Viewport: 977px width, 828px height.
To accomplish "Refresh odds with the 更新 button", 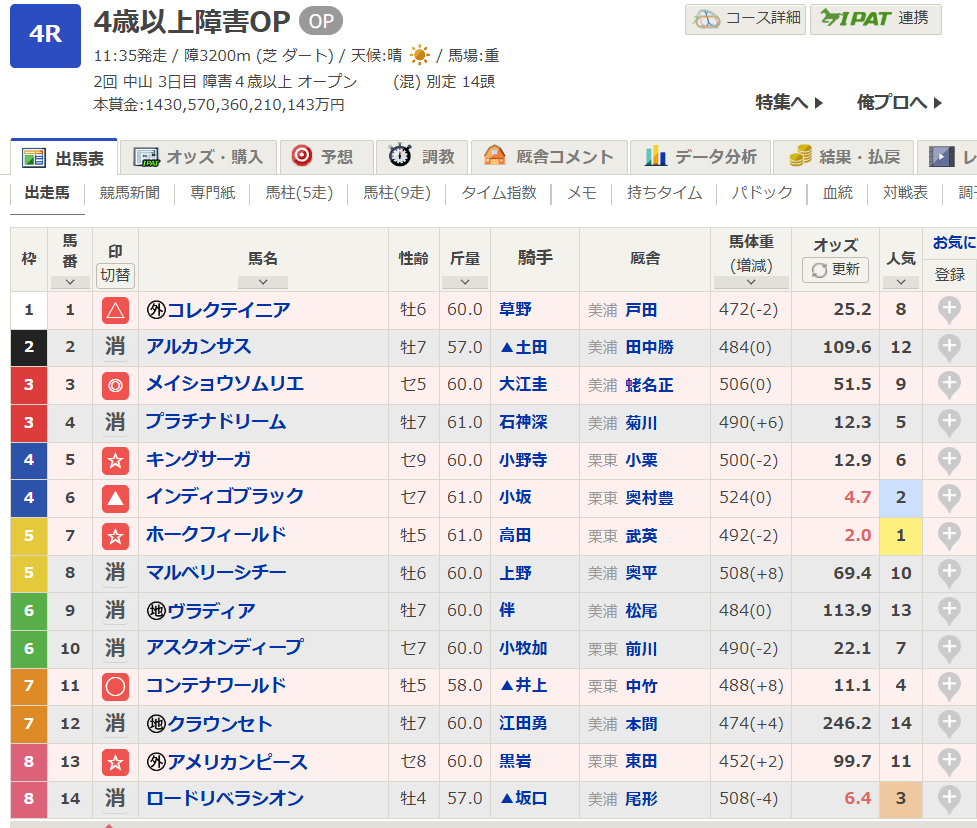I will (x=835, y=270).
